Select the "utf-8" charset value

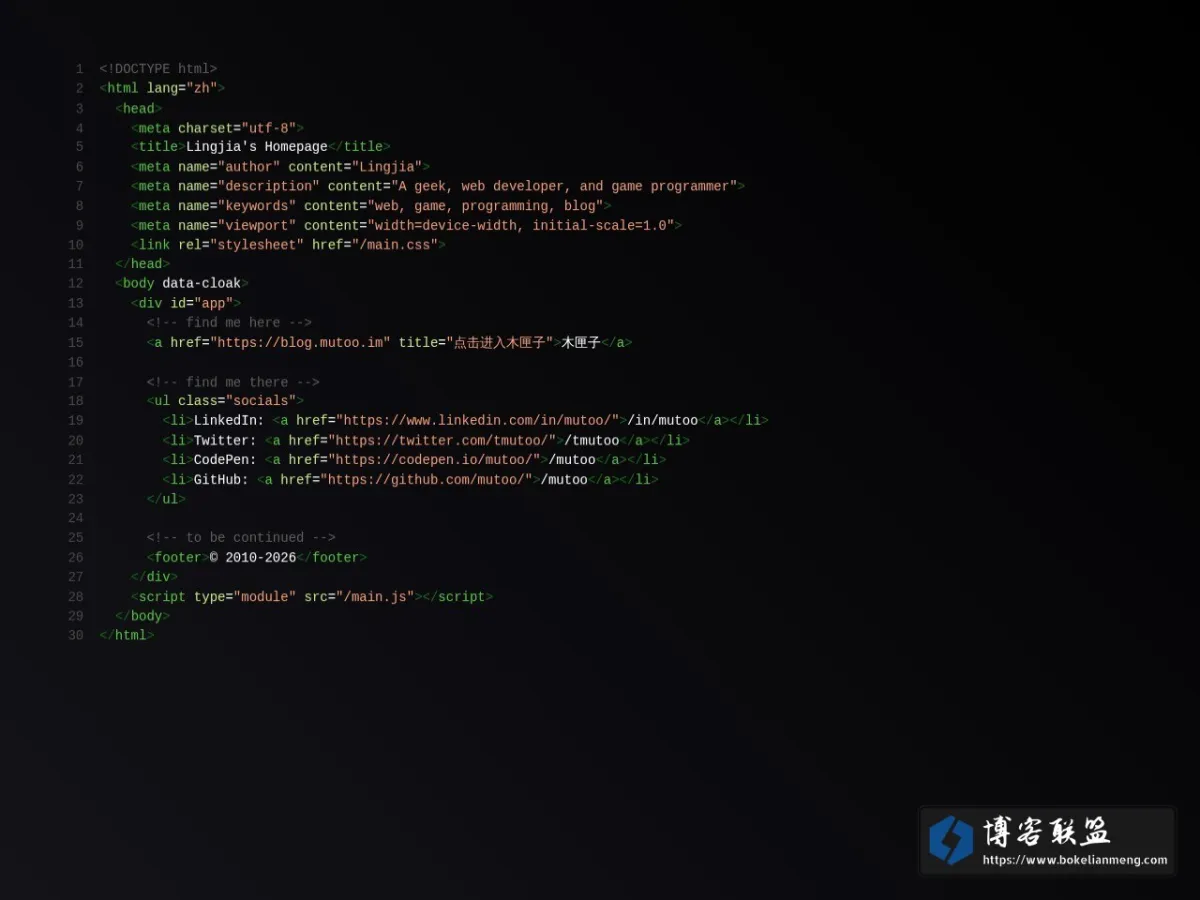[269, 128]
